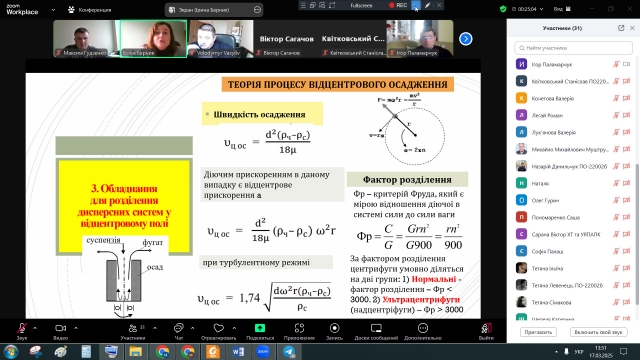This screenshot has height=360, width=640.
Task: Expand the audio options arrow
Action: [x=35, y=328]
